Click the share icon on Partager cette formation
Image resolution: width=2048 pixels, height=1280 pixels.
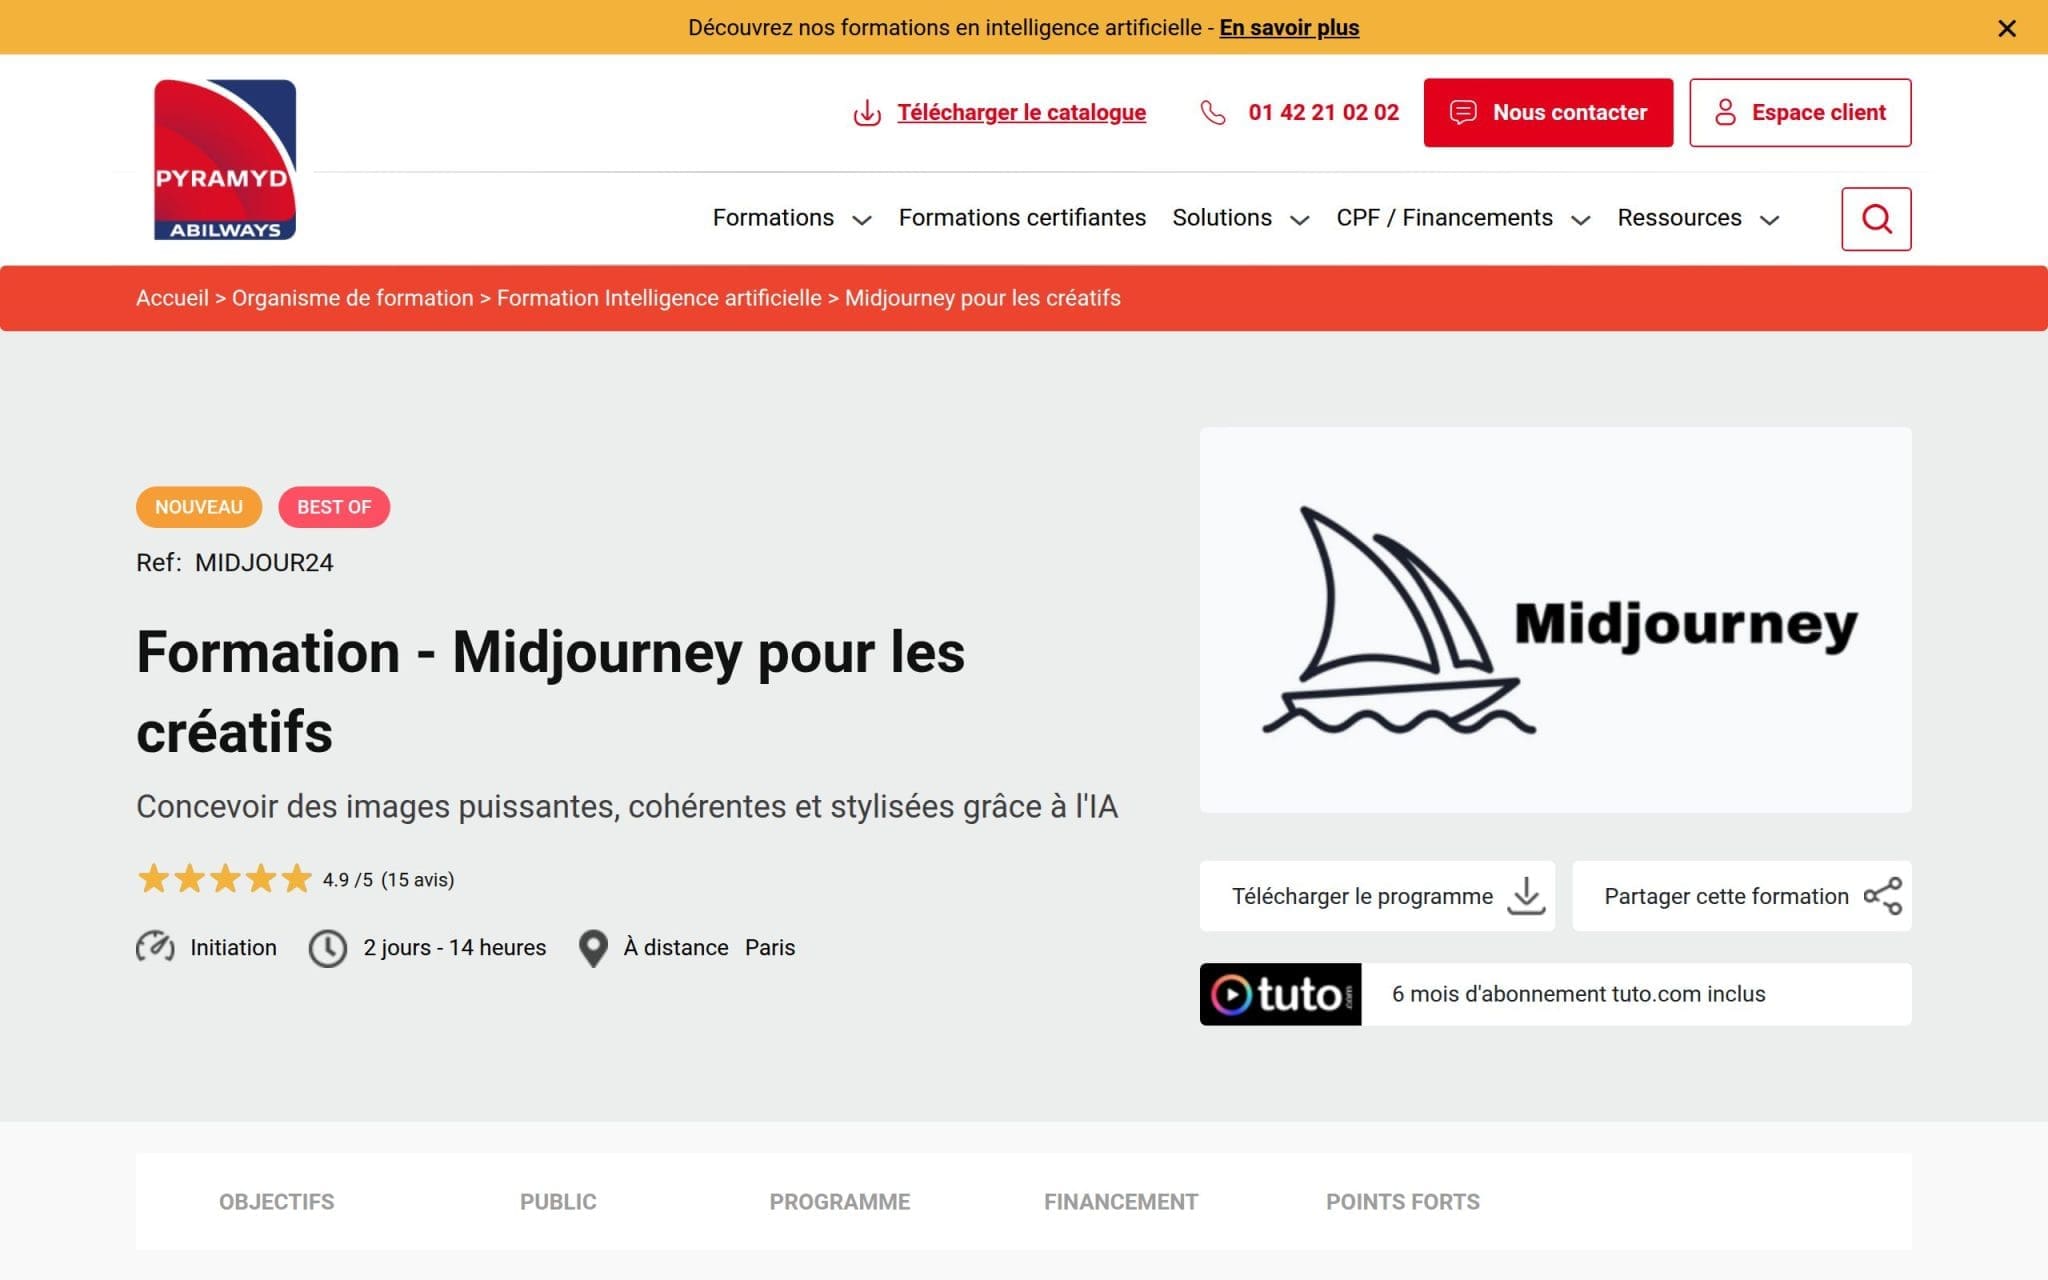click(1884, 896)
